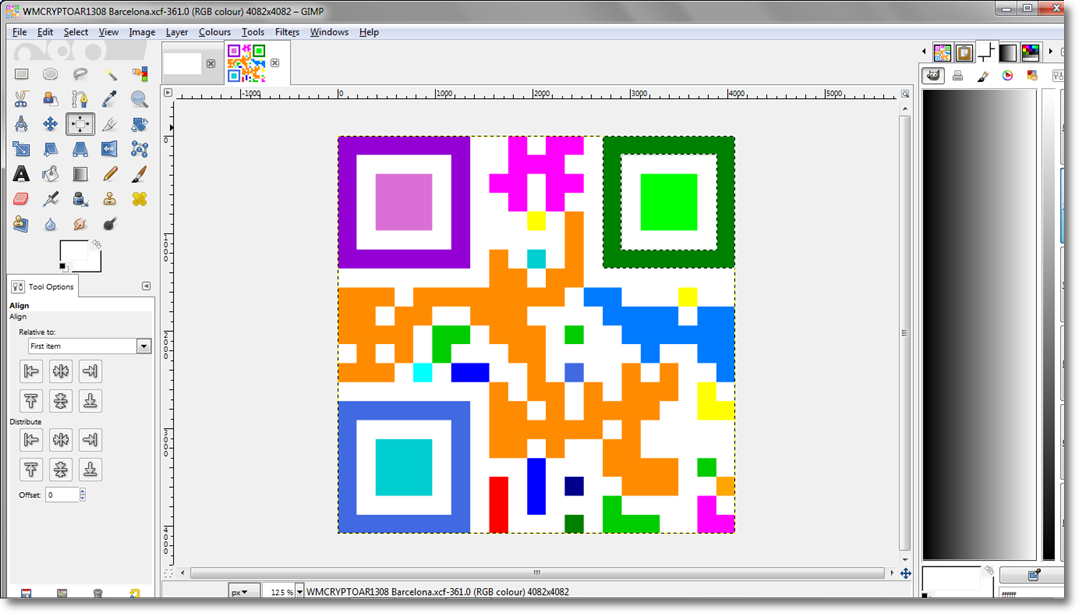Image resolution: width=1080 pixels, height=615 pixels.
Task: Align top edge of target
Action: click(x=31, y=401)
